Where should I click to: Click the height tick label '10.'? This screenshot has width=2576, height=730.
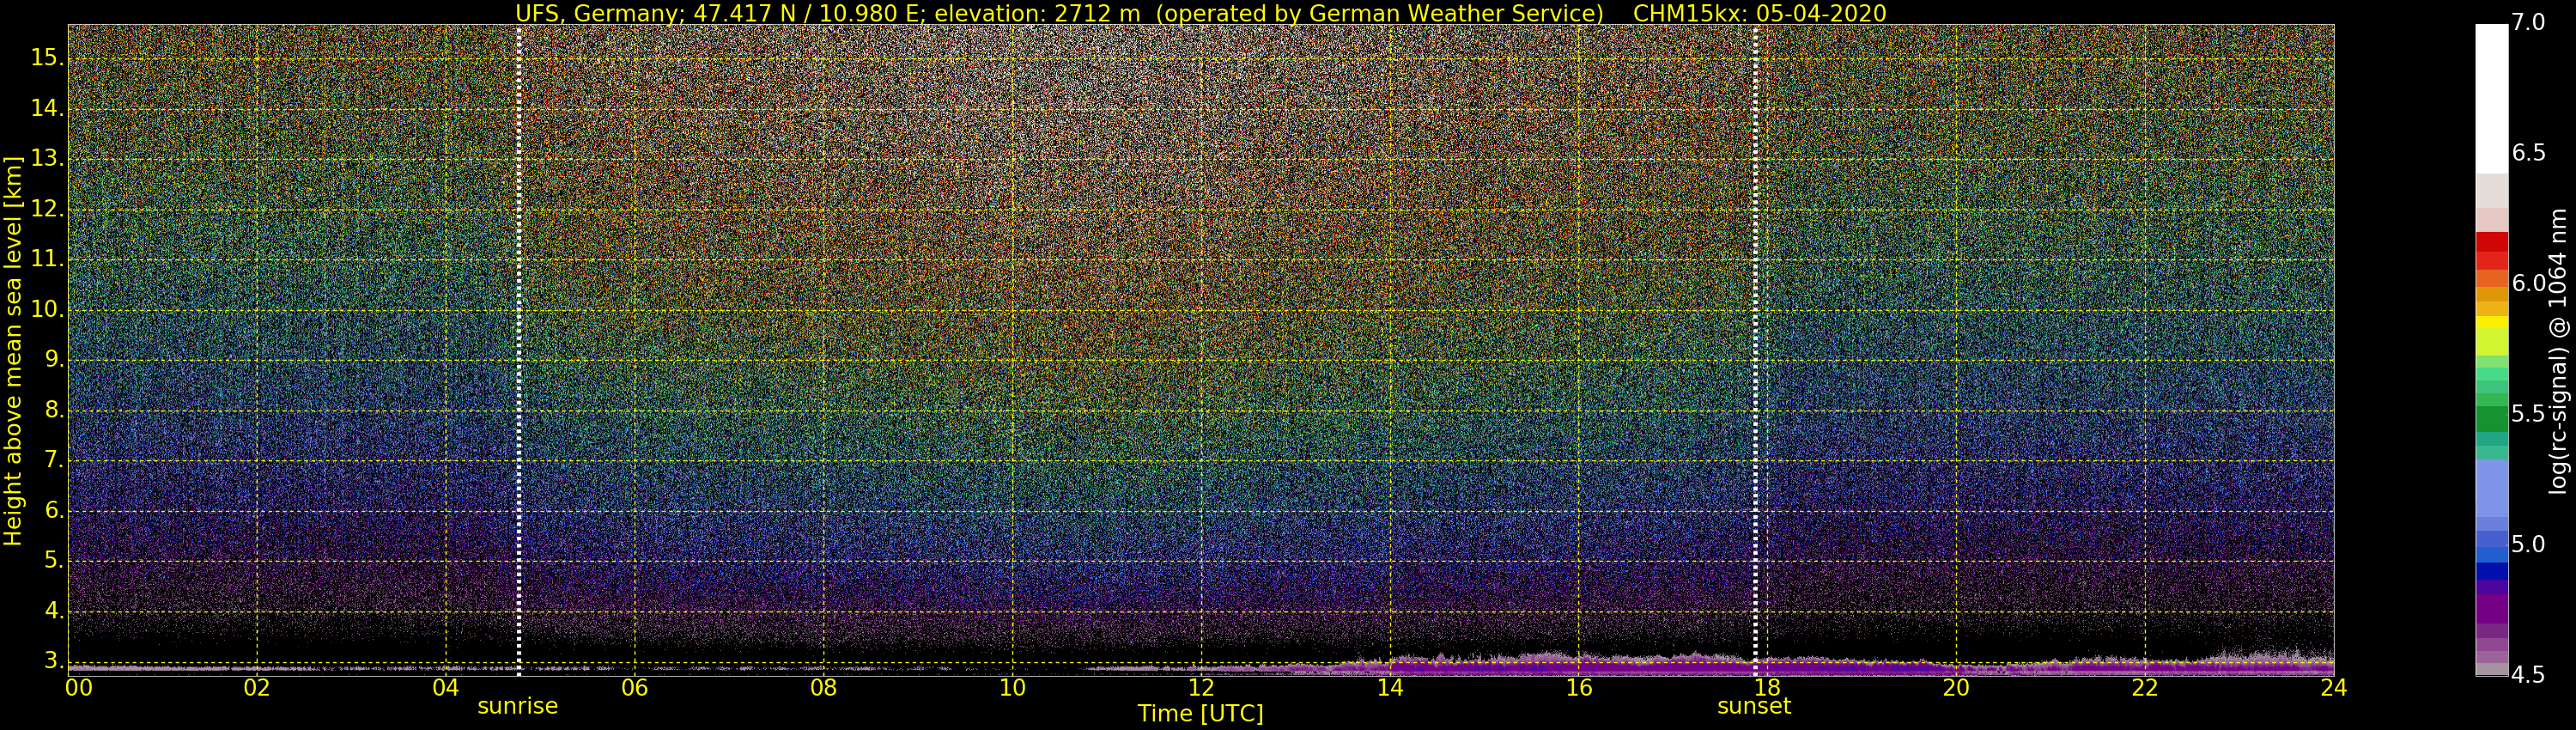pos(46,310)
